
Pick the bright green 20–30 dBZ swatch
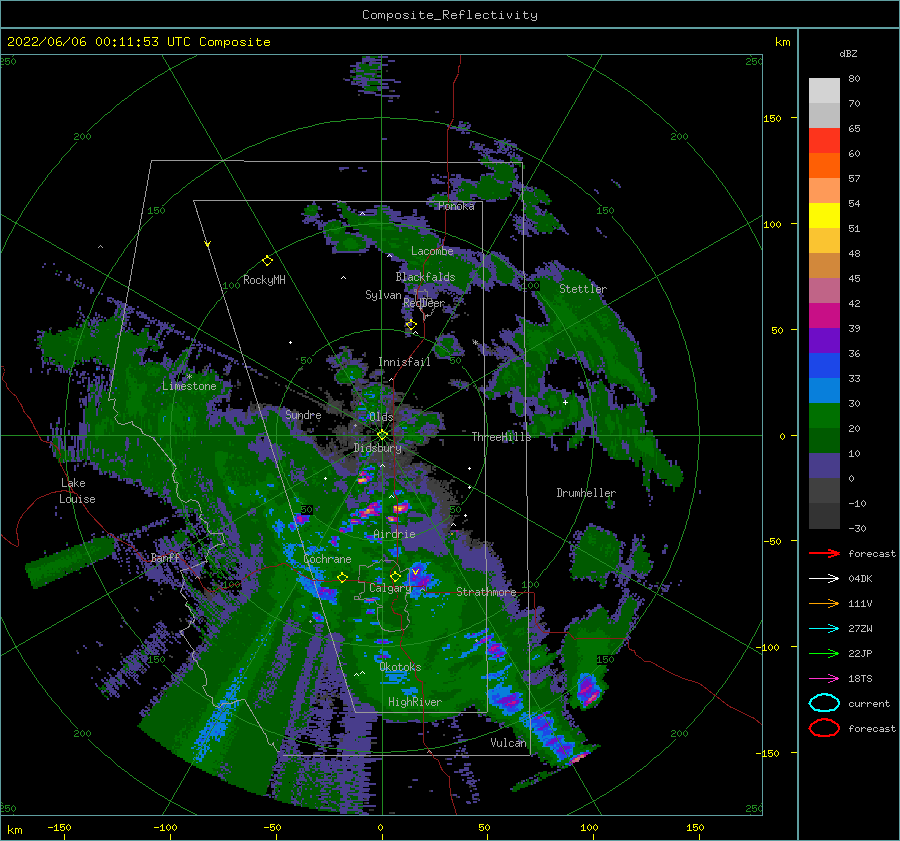[x=824, y=416]
